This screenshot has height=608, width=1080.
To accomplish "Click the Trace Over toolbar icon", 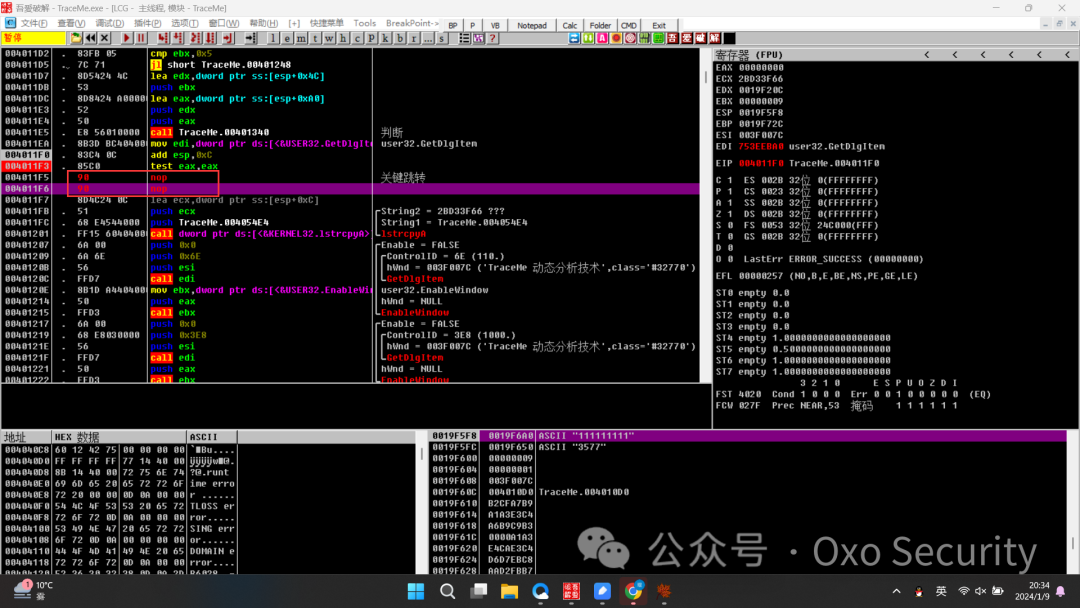I will (x=211, y=39).
